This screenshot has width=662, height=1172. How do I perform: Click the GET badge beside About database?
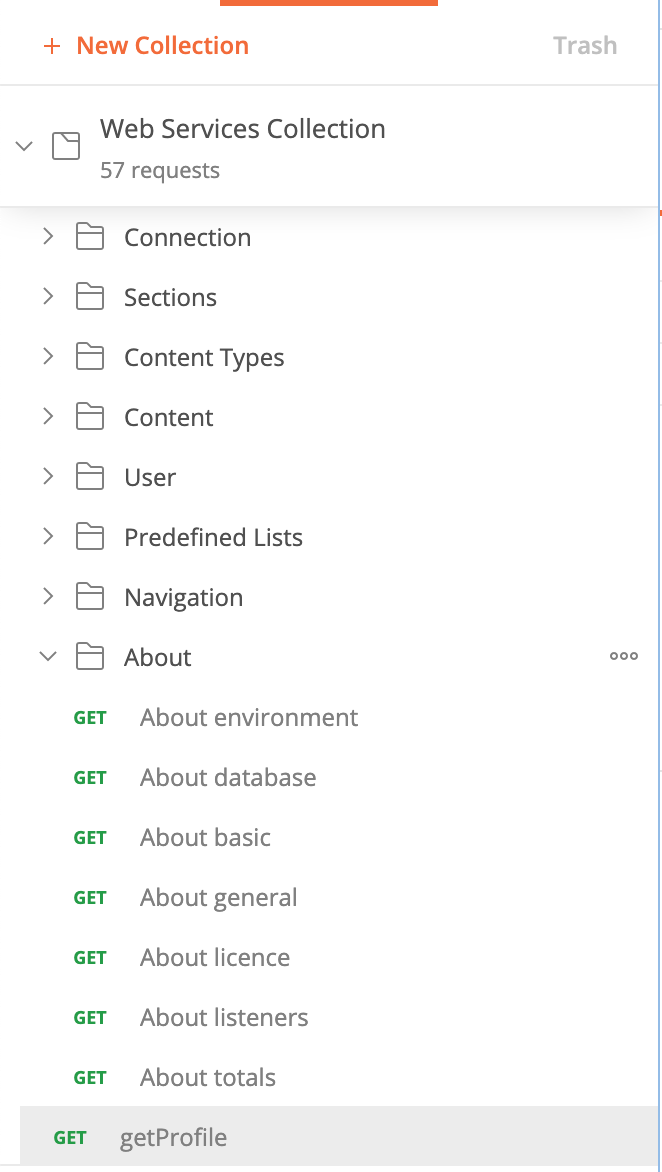point(90,777)
